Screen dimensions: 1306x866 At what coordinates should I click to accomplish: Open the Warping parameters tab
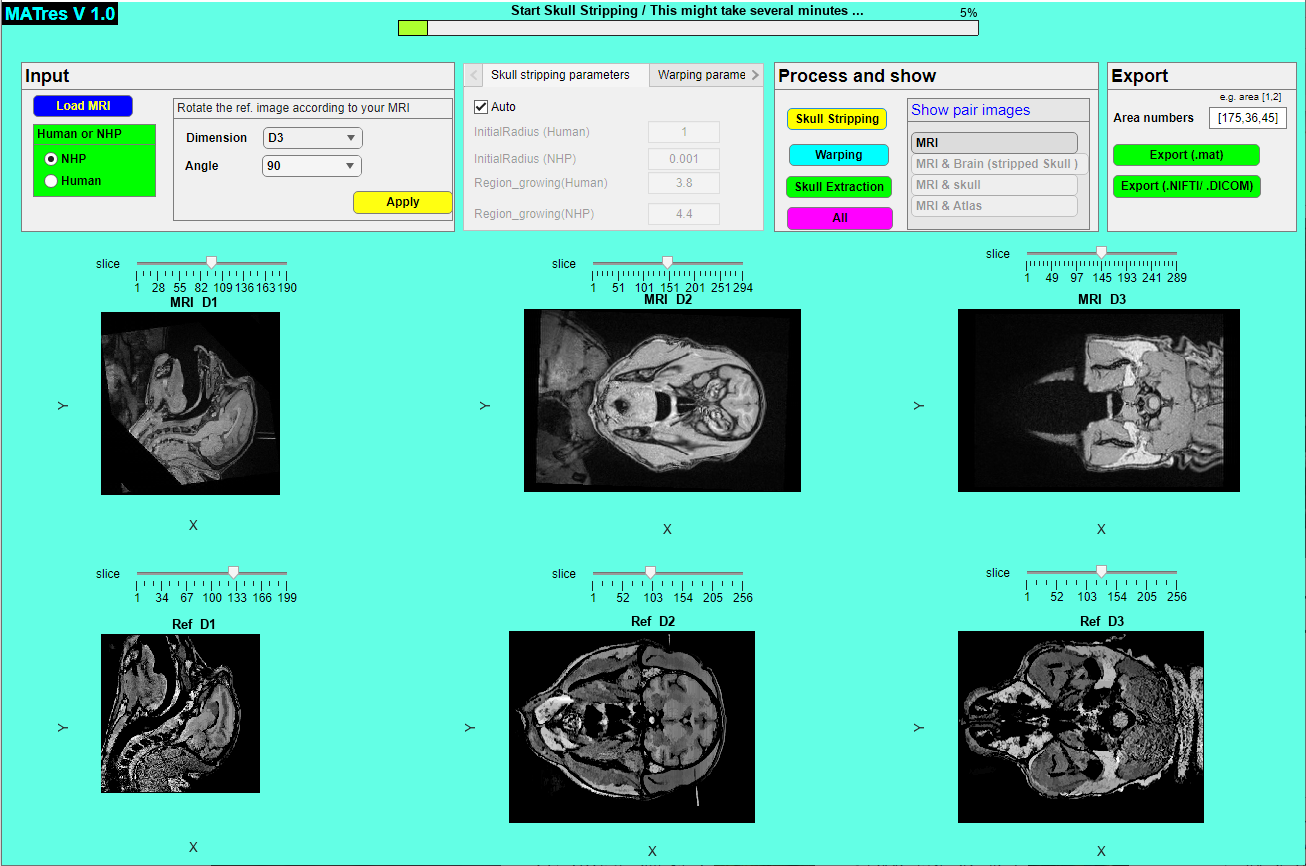tap(701, 75)
